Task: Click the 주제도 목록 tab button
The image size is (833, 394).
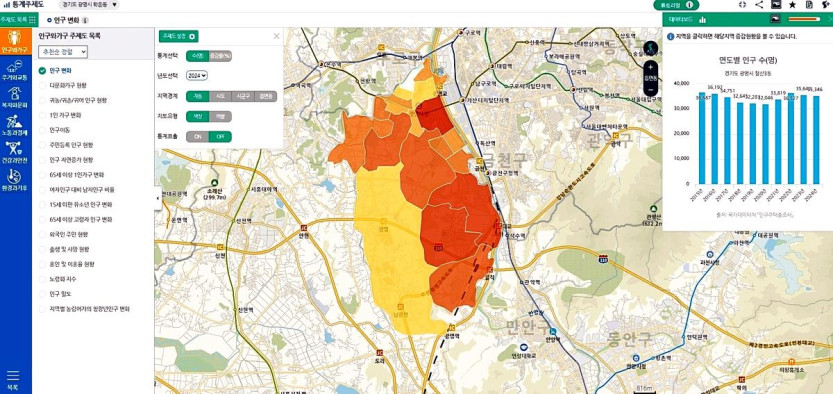Action: (19, 20)
